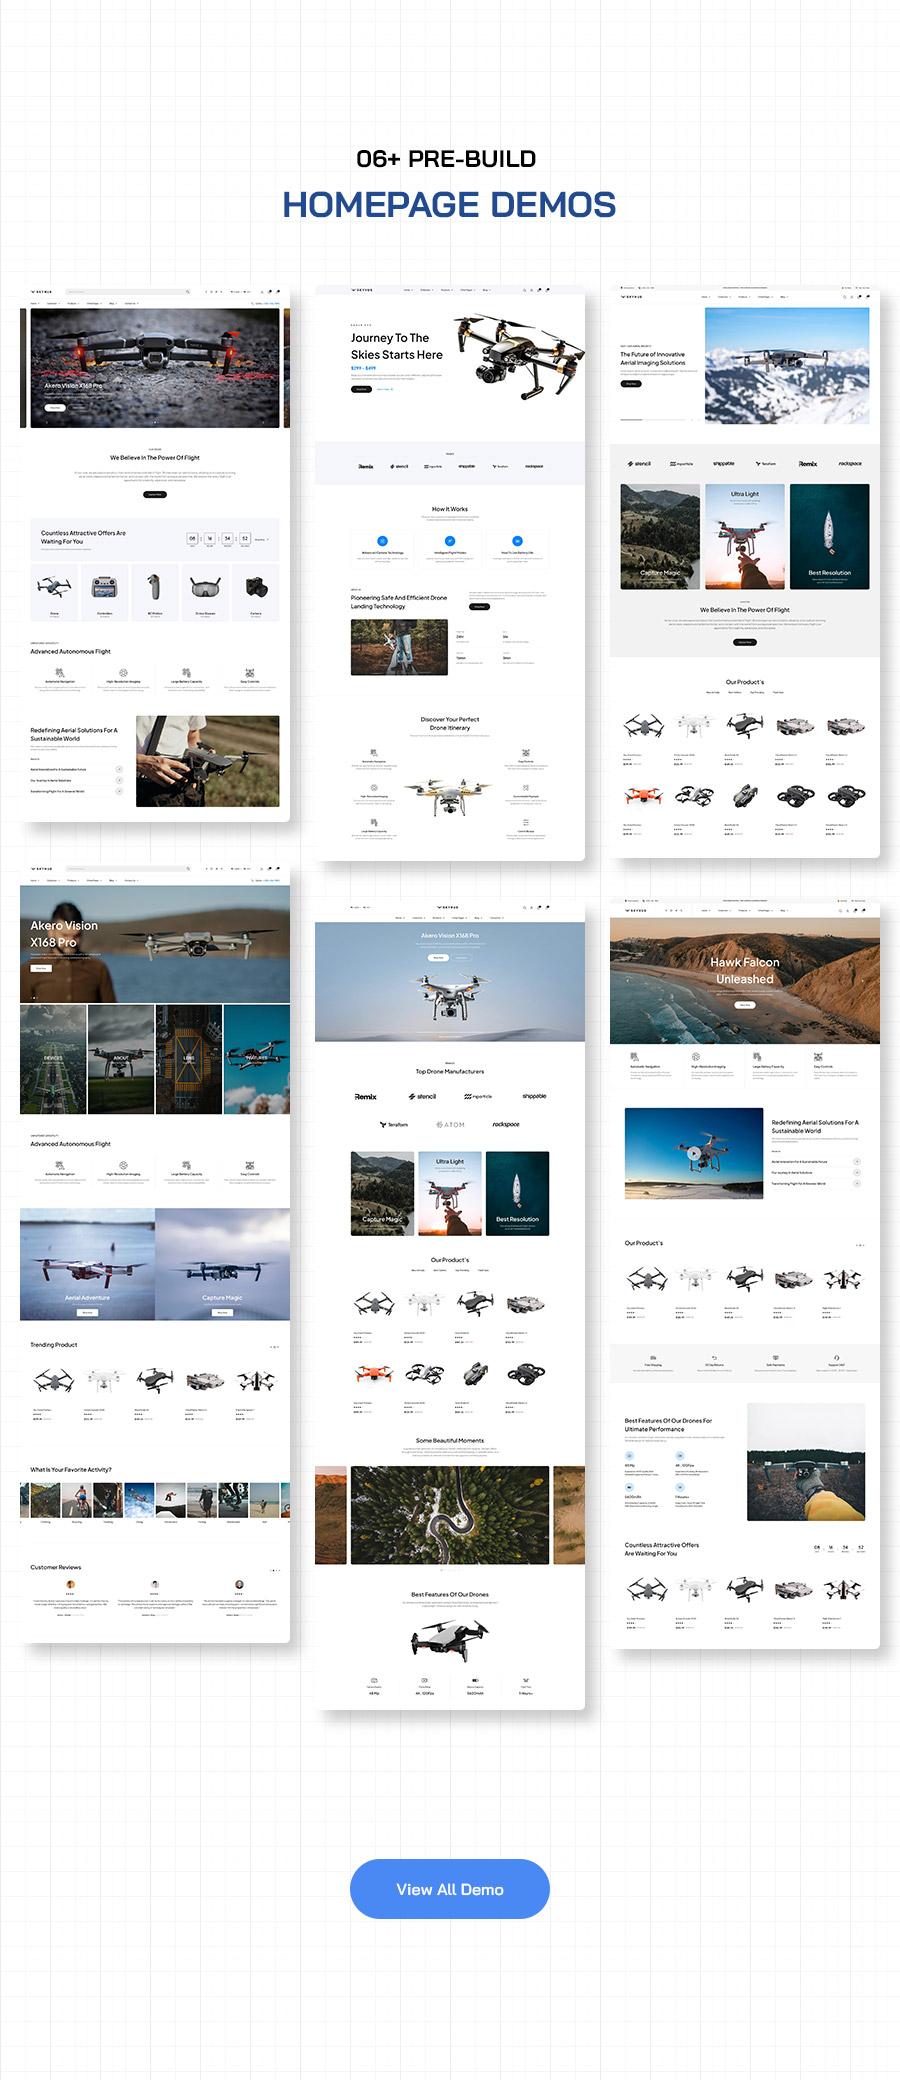The width and height of the screenshot is (900, 2080).
Task: Click the View All Demo button
Action: pos(449,1889)
